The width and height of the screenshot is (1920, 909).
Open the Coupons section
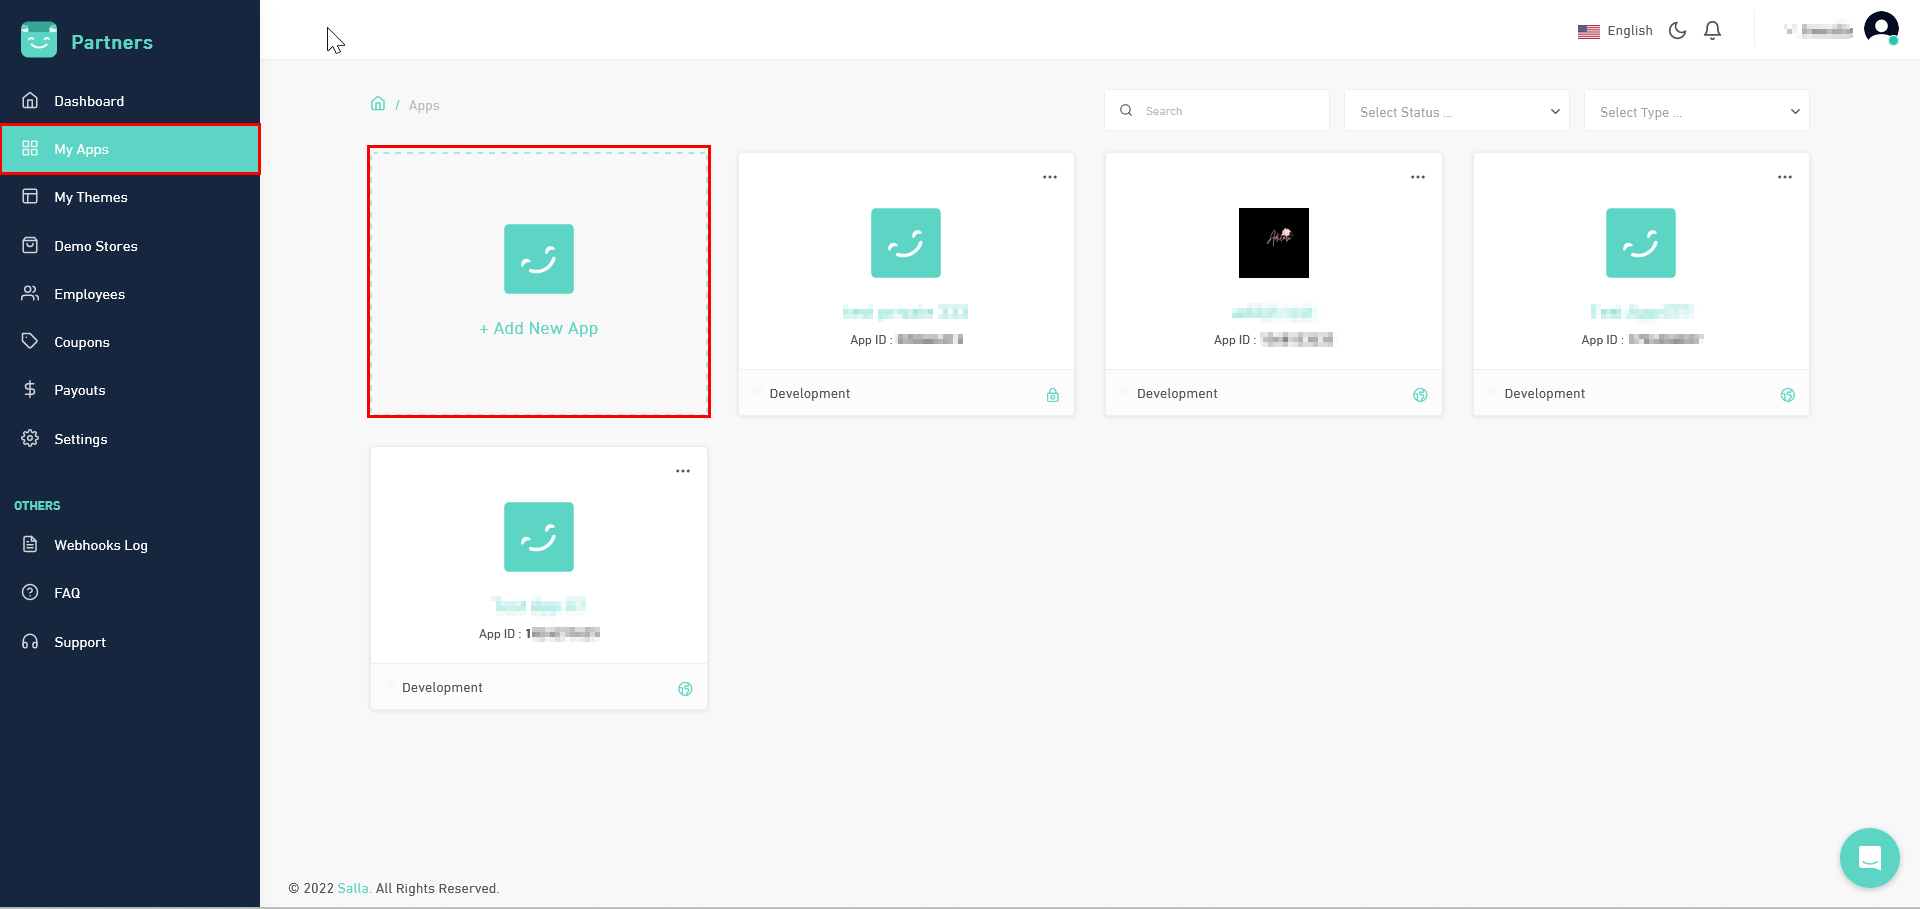(x=82, y=341)
